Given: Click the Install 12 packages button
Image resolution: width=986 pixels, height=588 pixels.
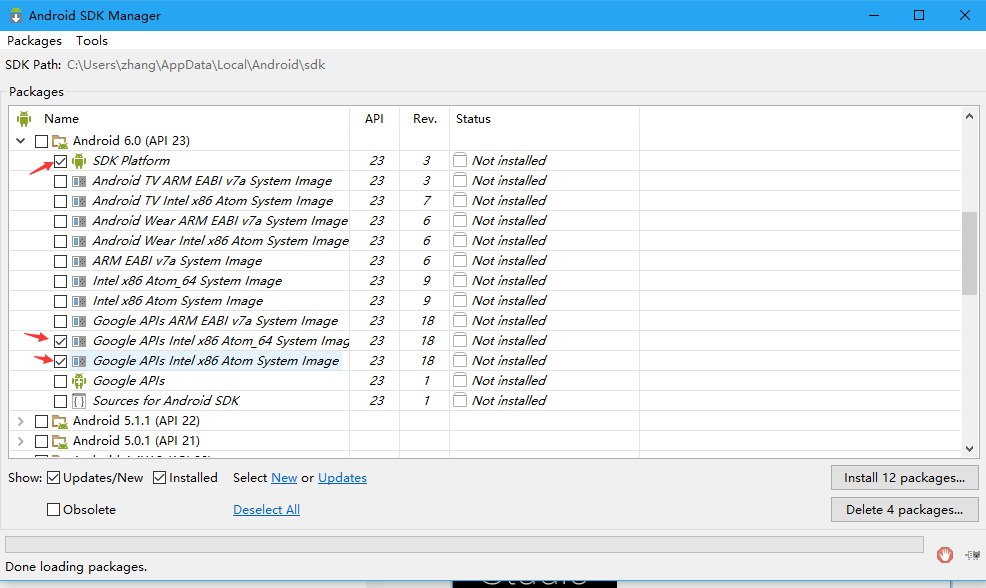Looking at the screenshot, I should [x=904, y=478].
